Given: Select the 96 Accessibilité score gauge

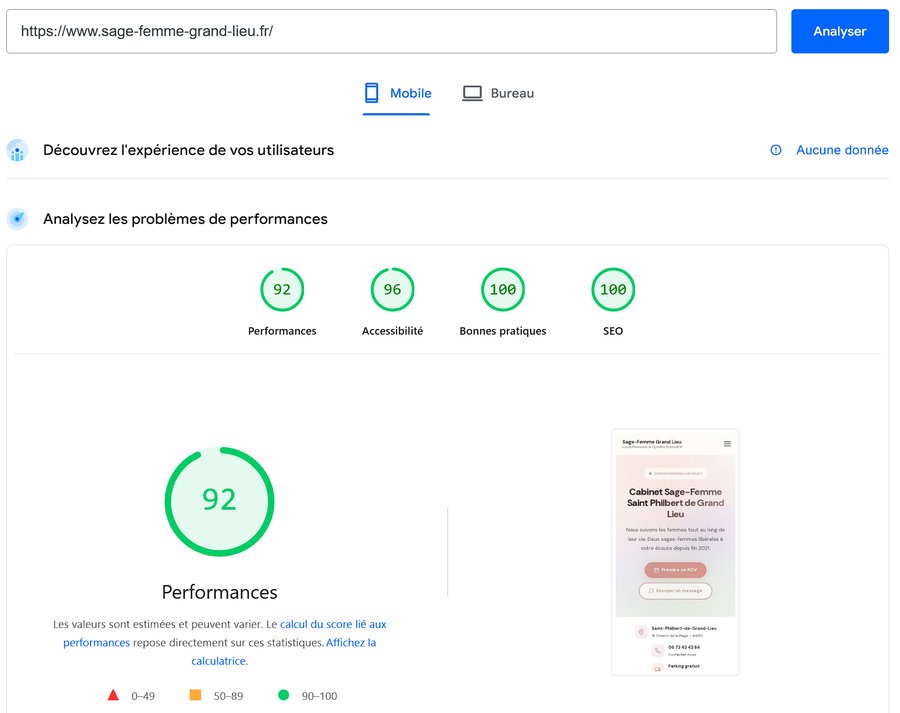Looking at the screenshot, I should pos(392,289).
